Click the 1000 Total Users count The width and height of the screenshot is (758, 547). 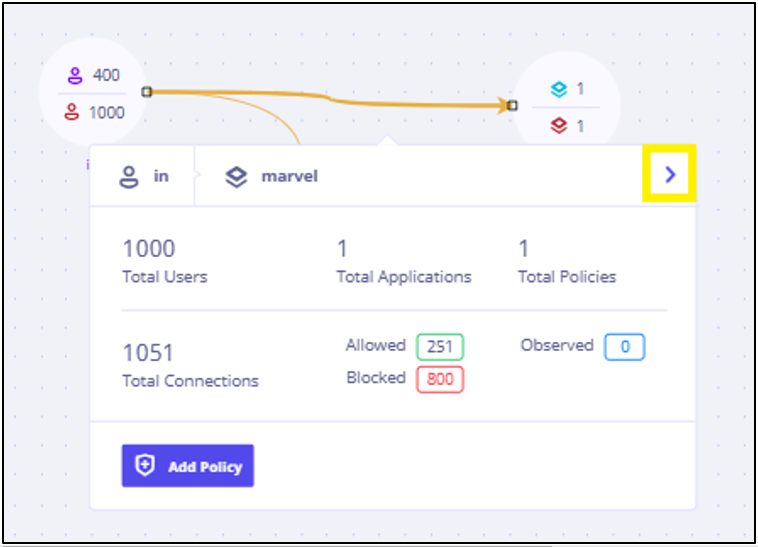(x=149, y=249)
